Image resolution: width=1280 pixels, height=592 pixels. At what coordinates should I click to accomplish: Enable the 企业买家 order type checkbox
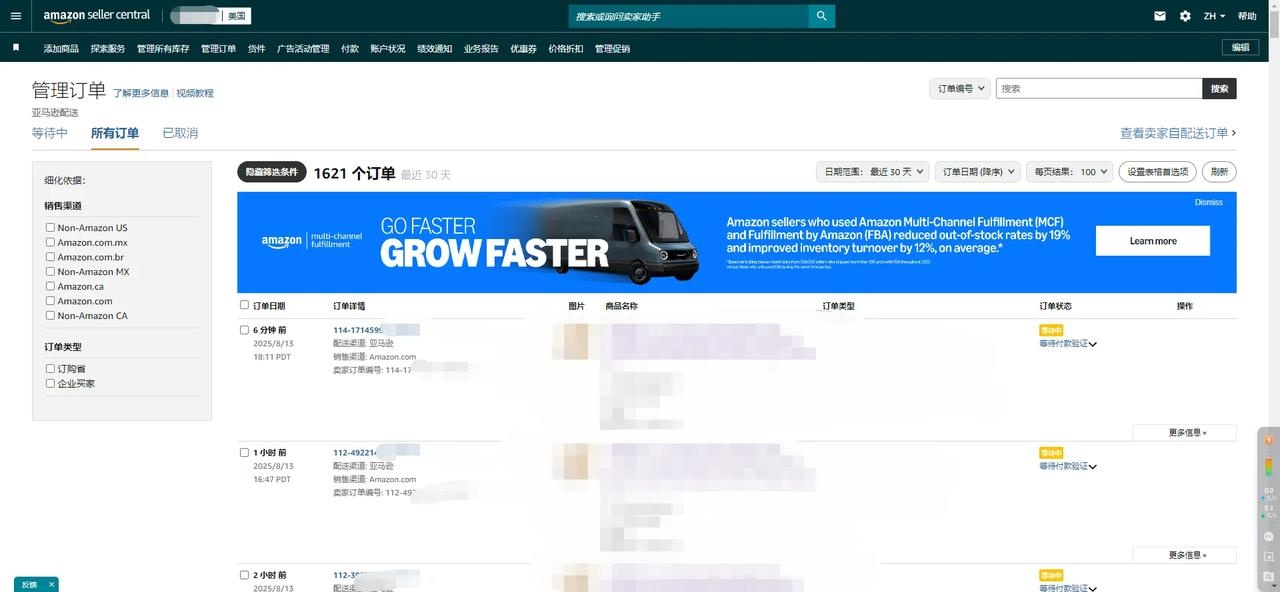pyautogui.click(x=50, y=383)
